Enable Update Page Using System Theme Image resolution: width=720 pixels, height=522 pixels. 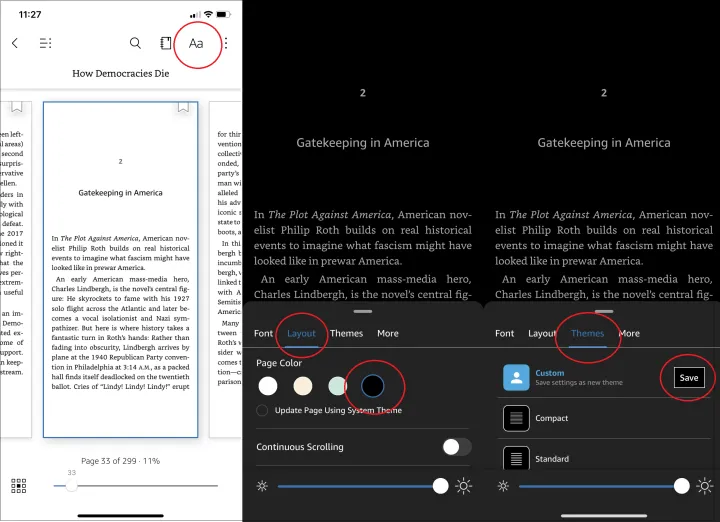tap(262, 410)
